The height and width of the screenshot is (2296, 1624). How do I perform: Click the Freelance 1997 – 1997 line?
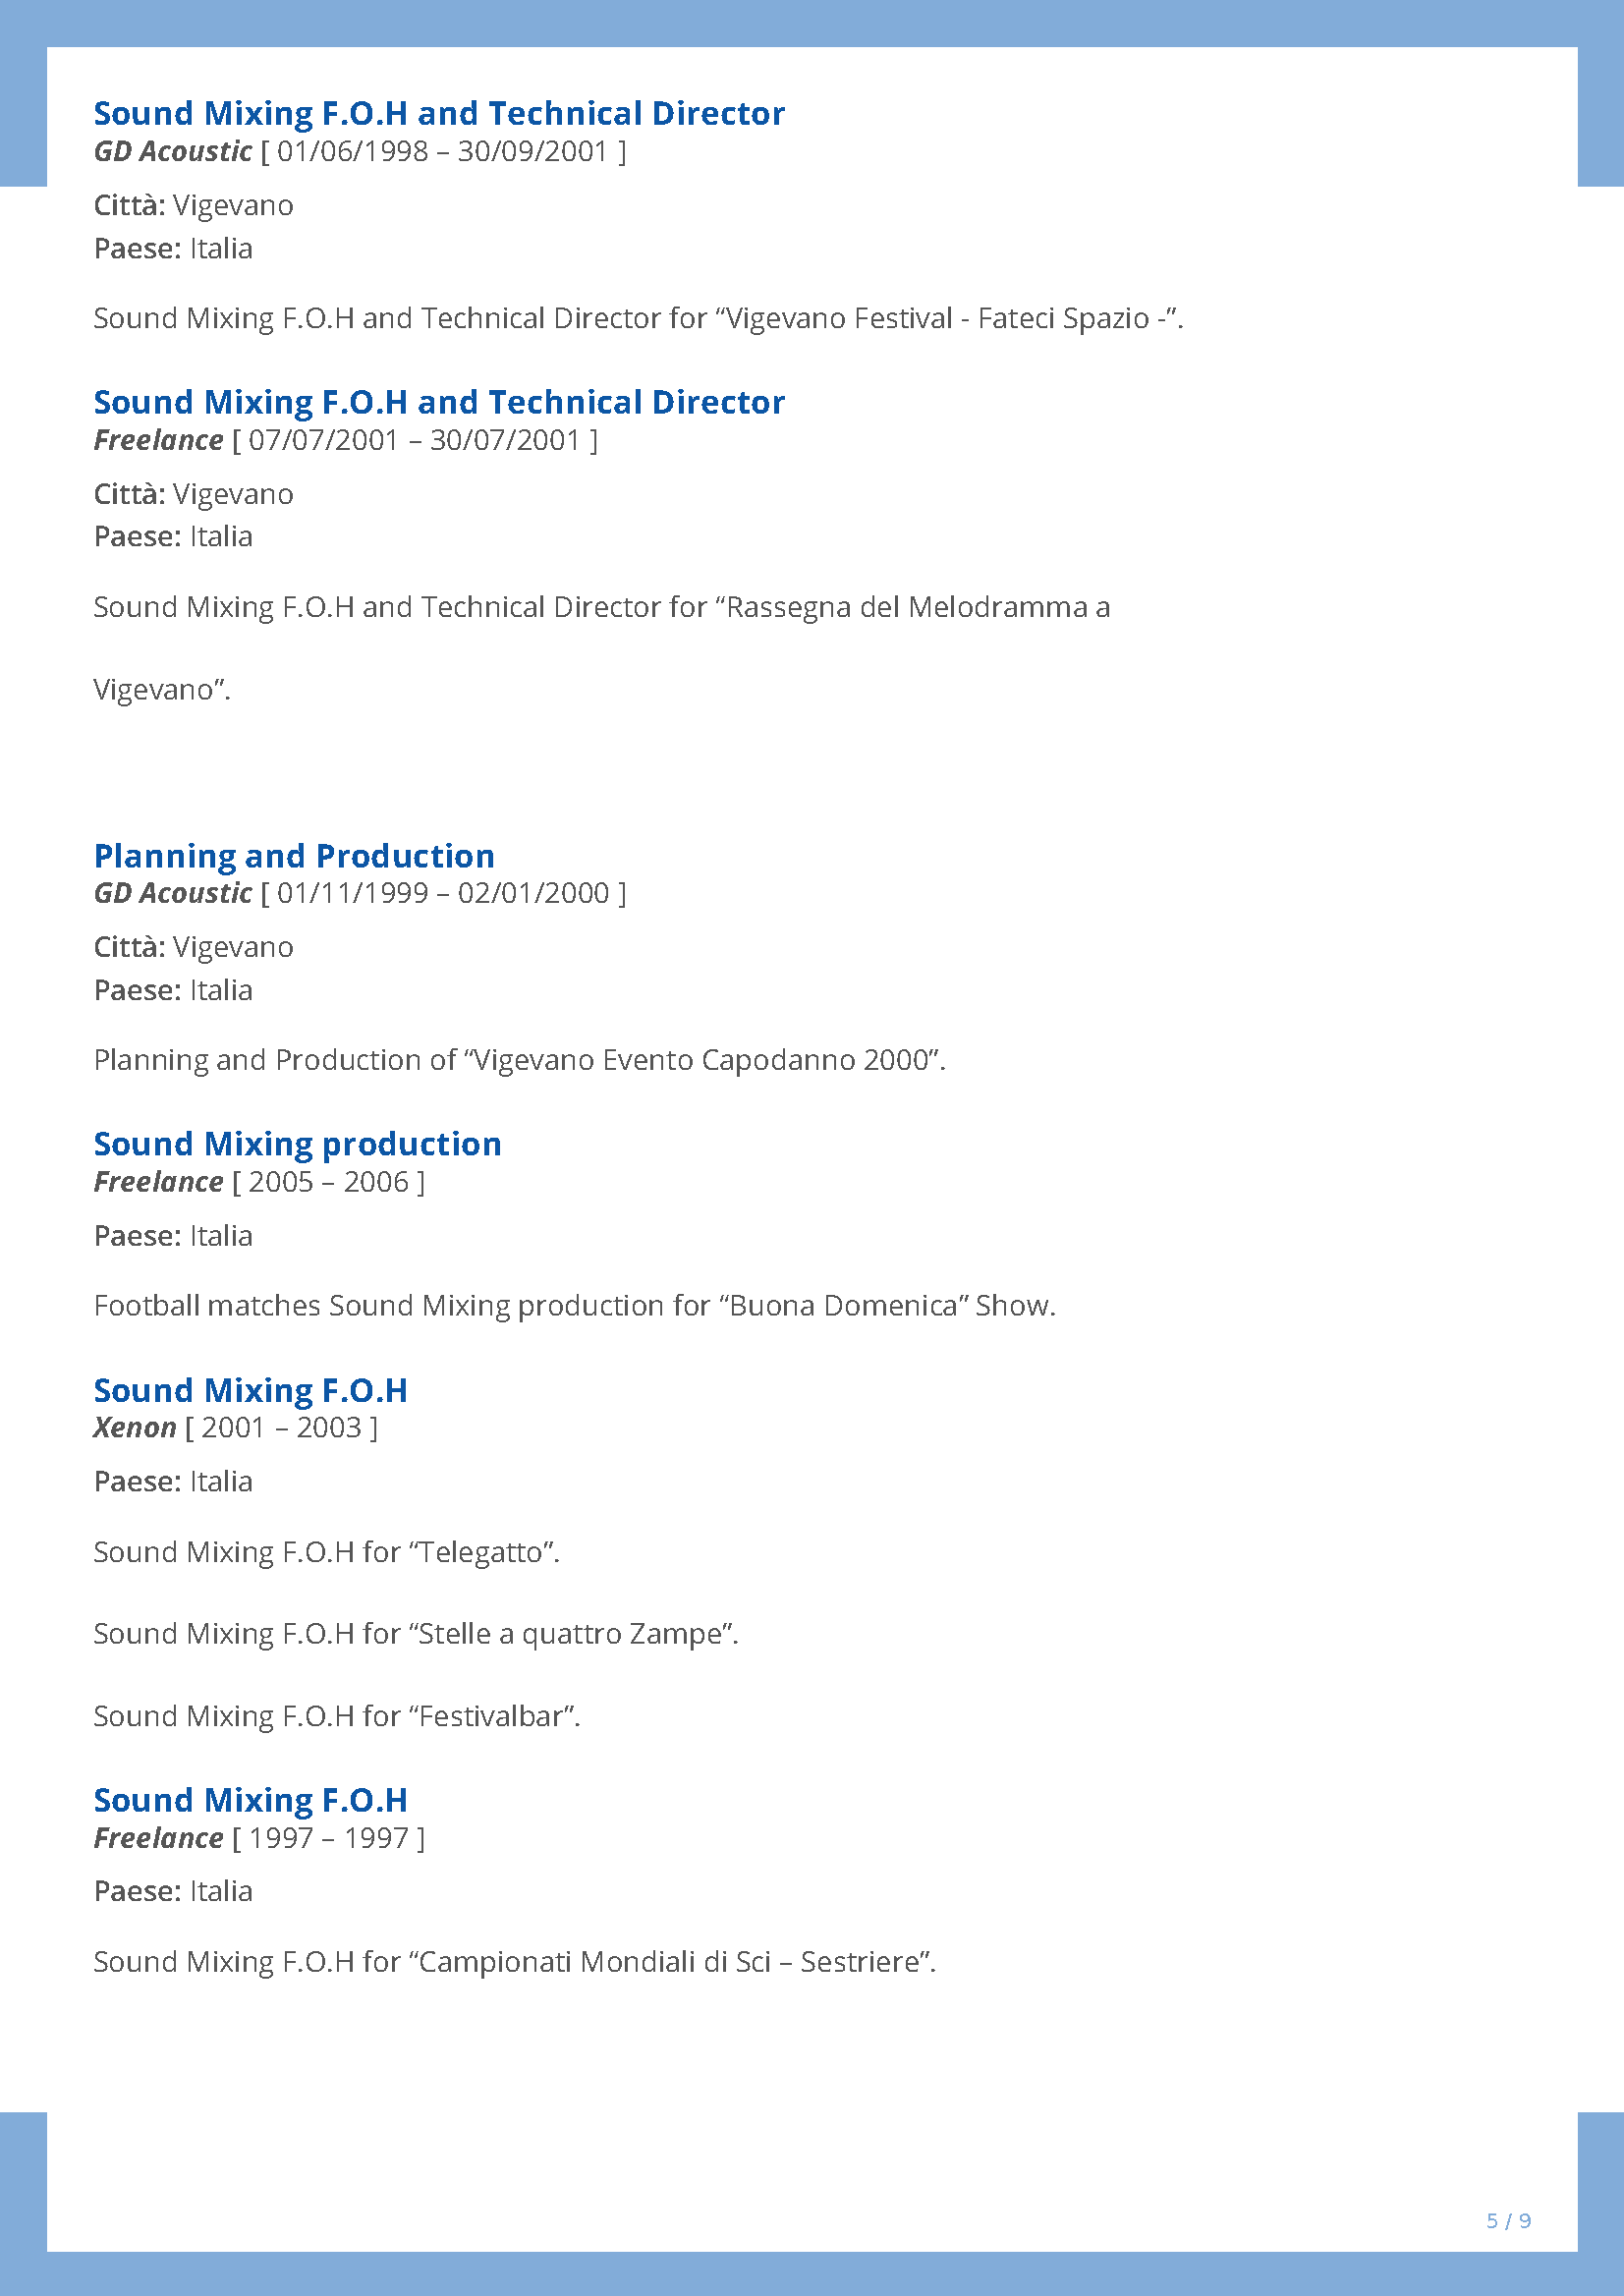coord(259,1838)
